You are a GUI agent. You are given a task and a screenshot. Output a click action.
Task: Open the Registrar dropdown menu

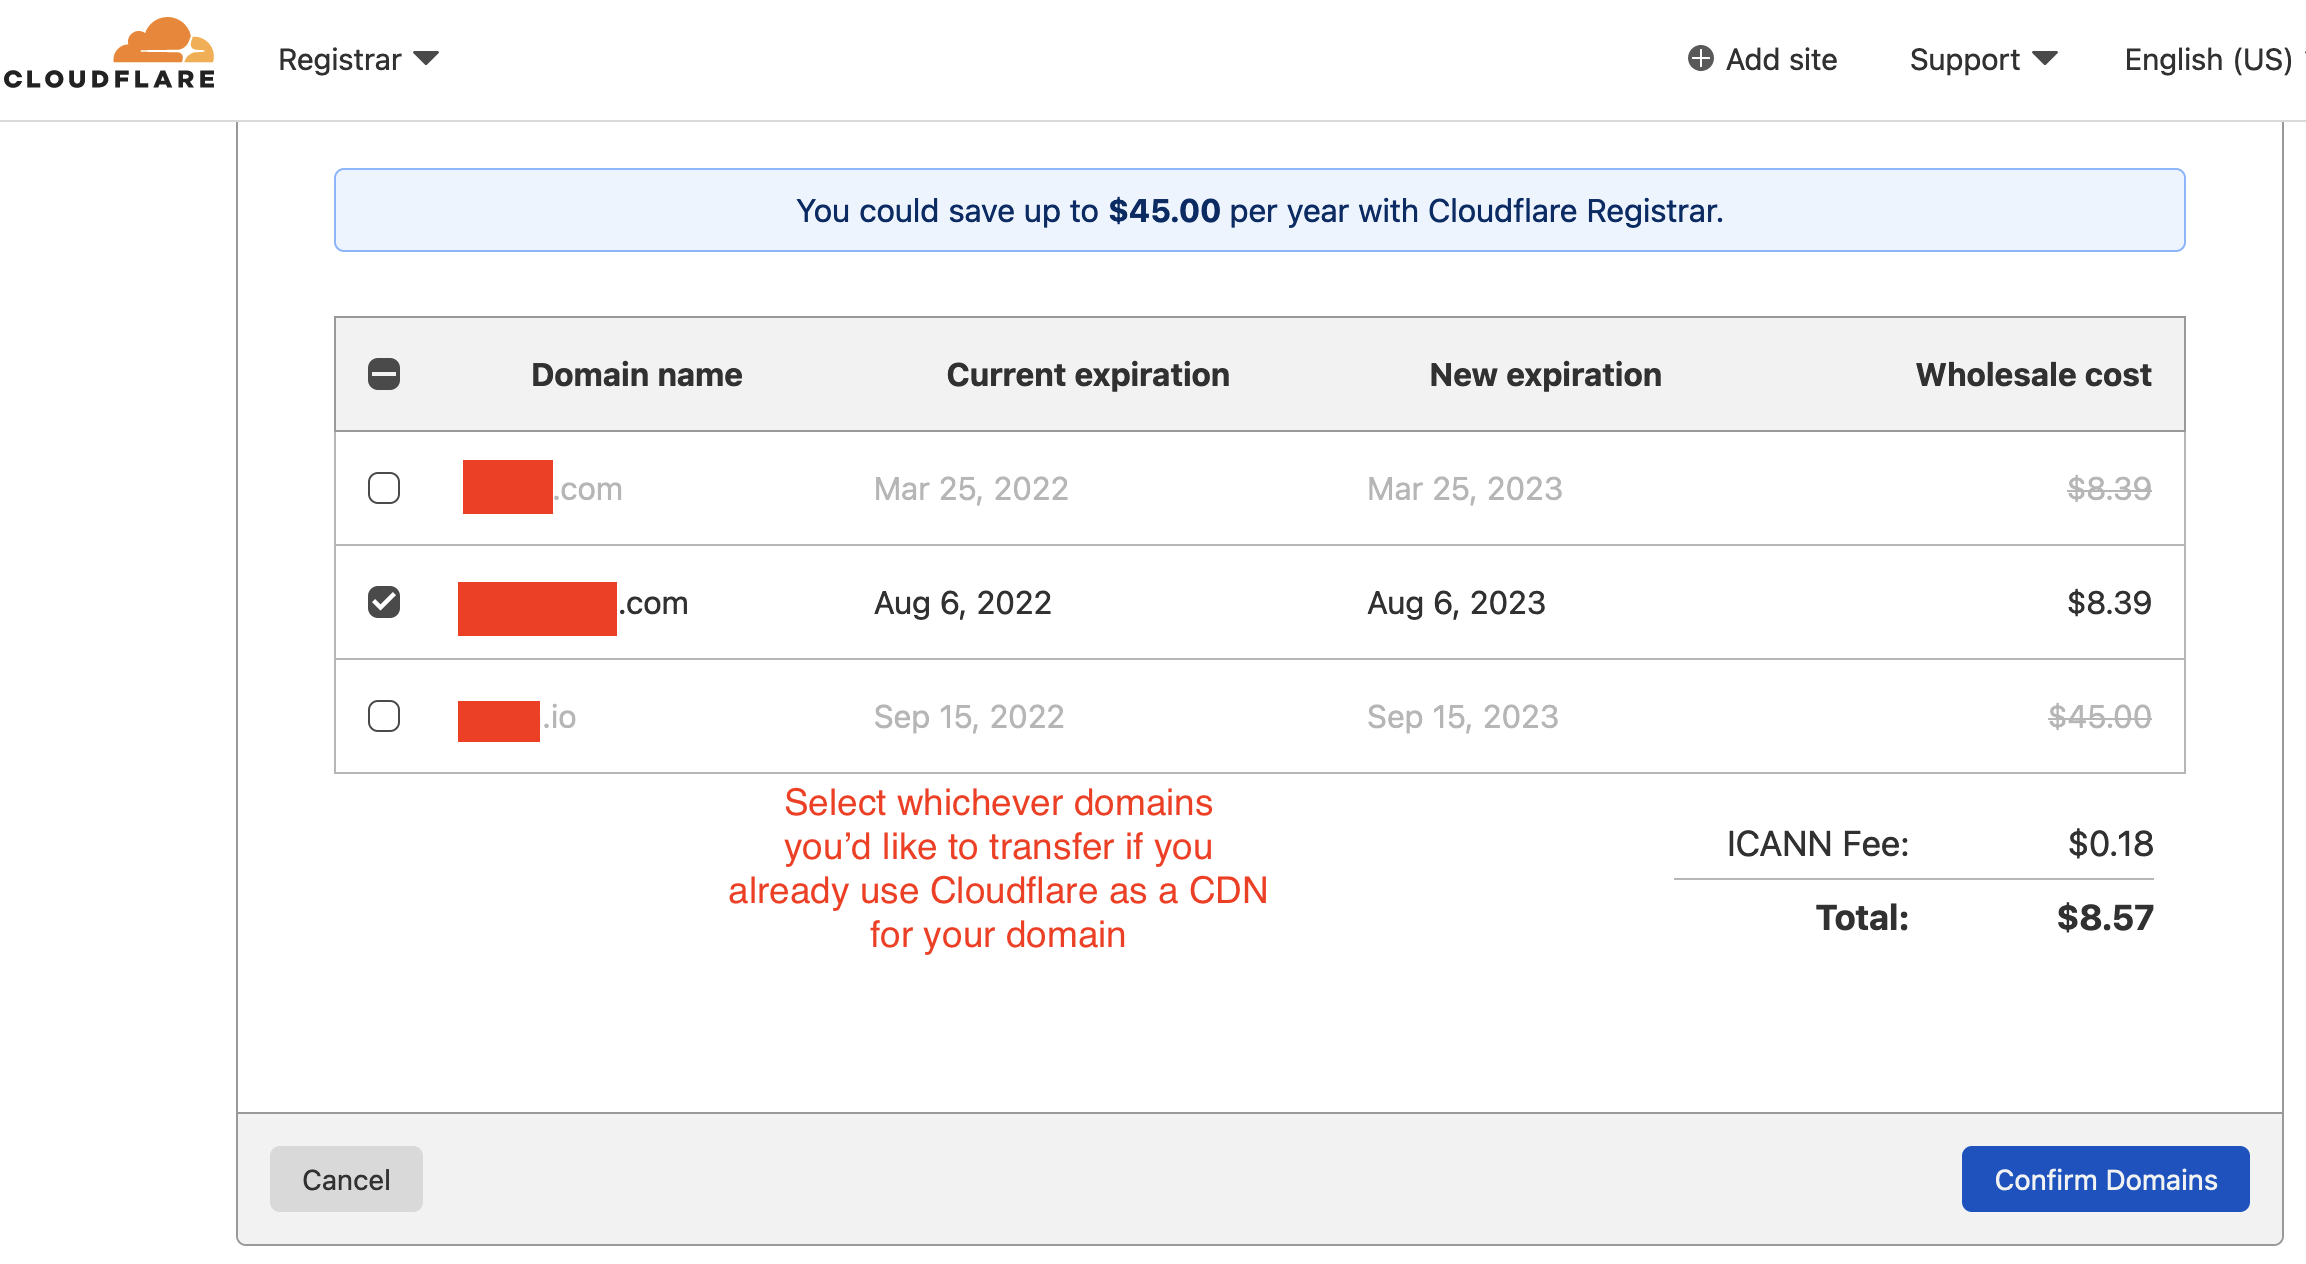click(x=358, y=60)
